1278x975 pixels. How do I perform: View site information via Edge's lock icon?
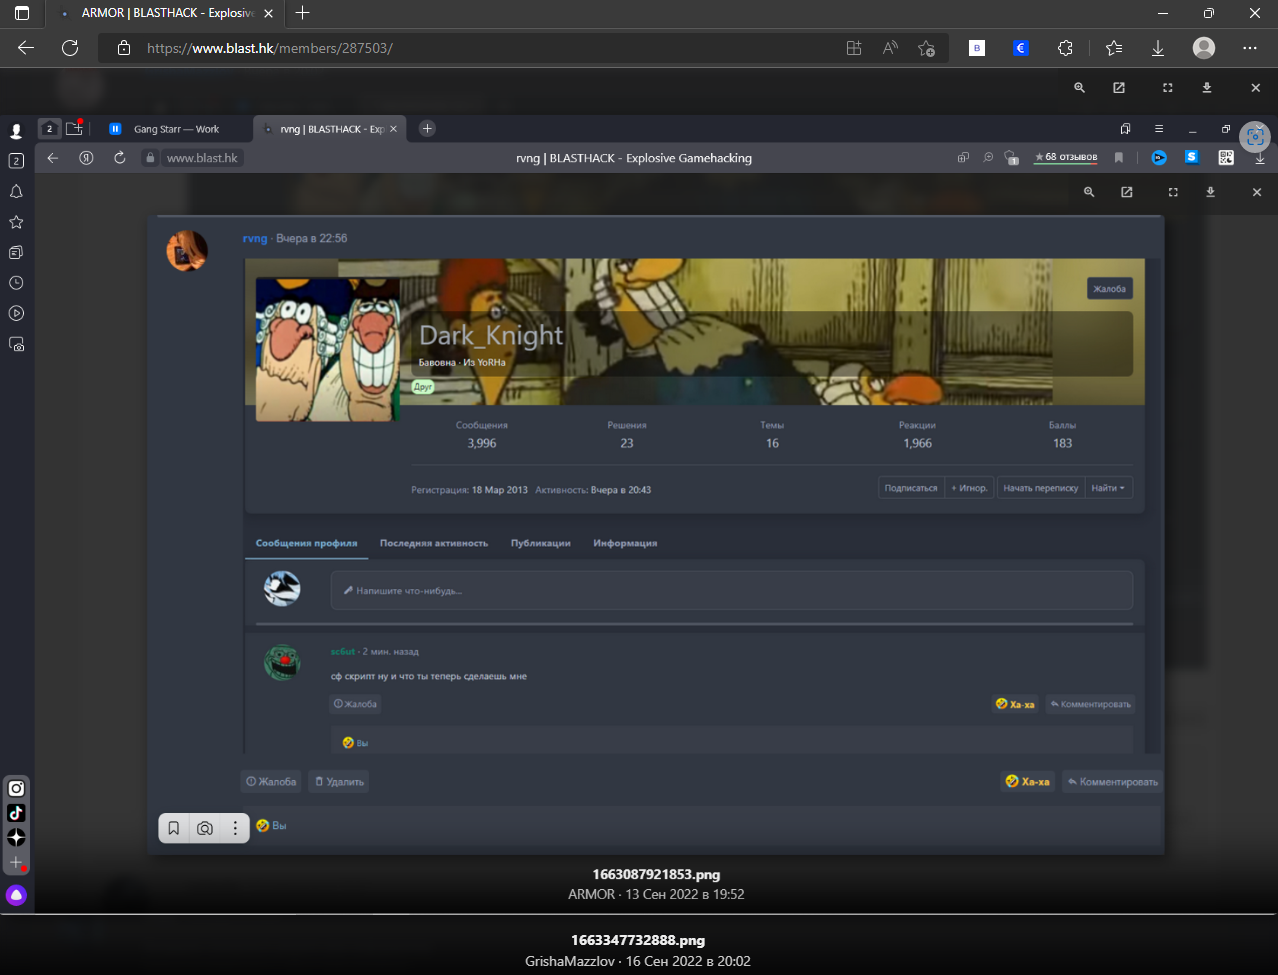(x=124, y=48)
